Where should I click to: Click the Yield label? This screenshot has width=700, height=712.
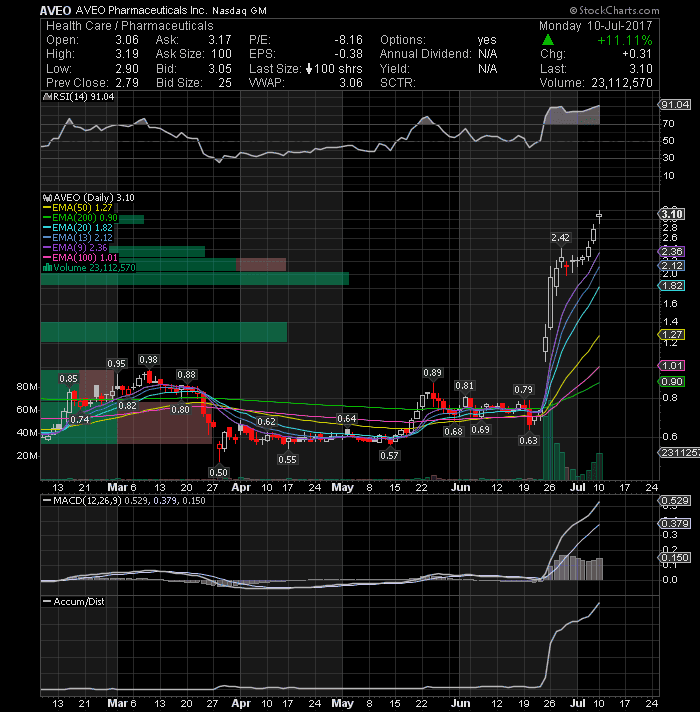(394, 69)
